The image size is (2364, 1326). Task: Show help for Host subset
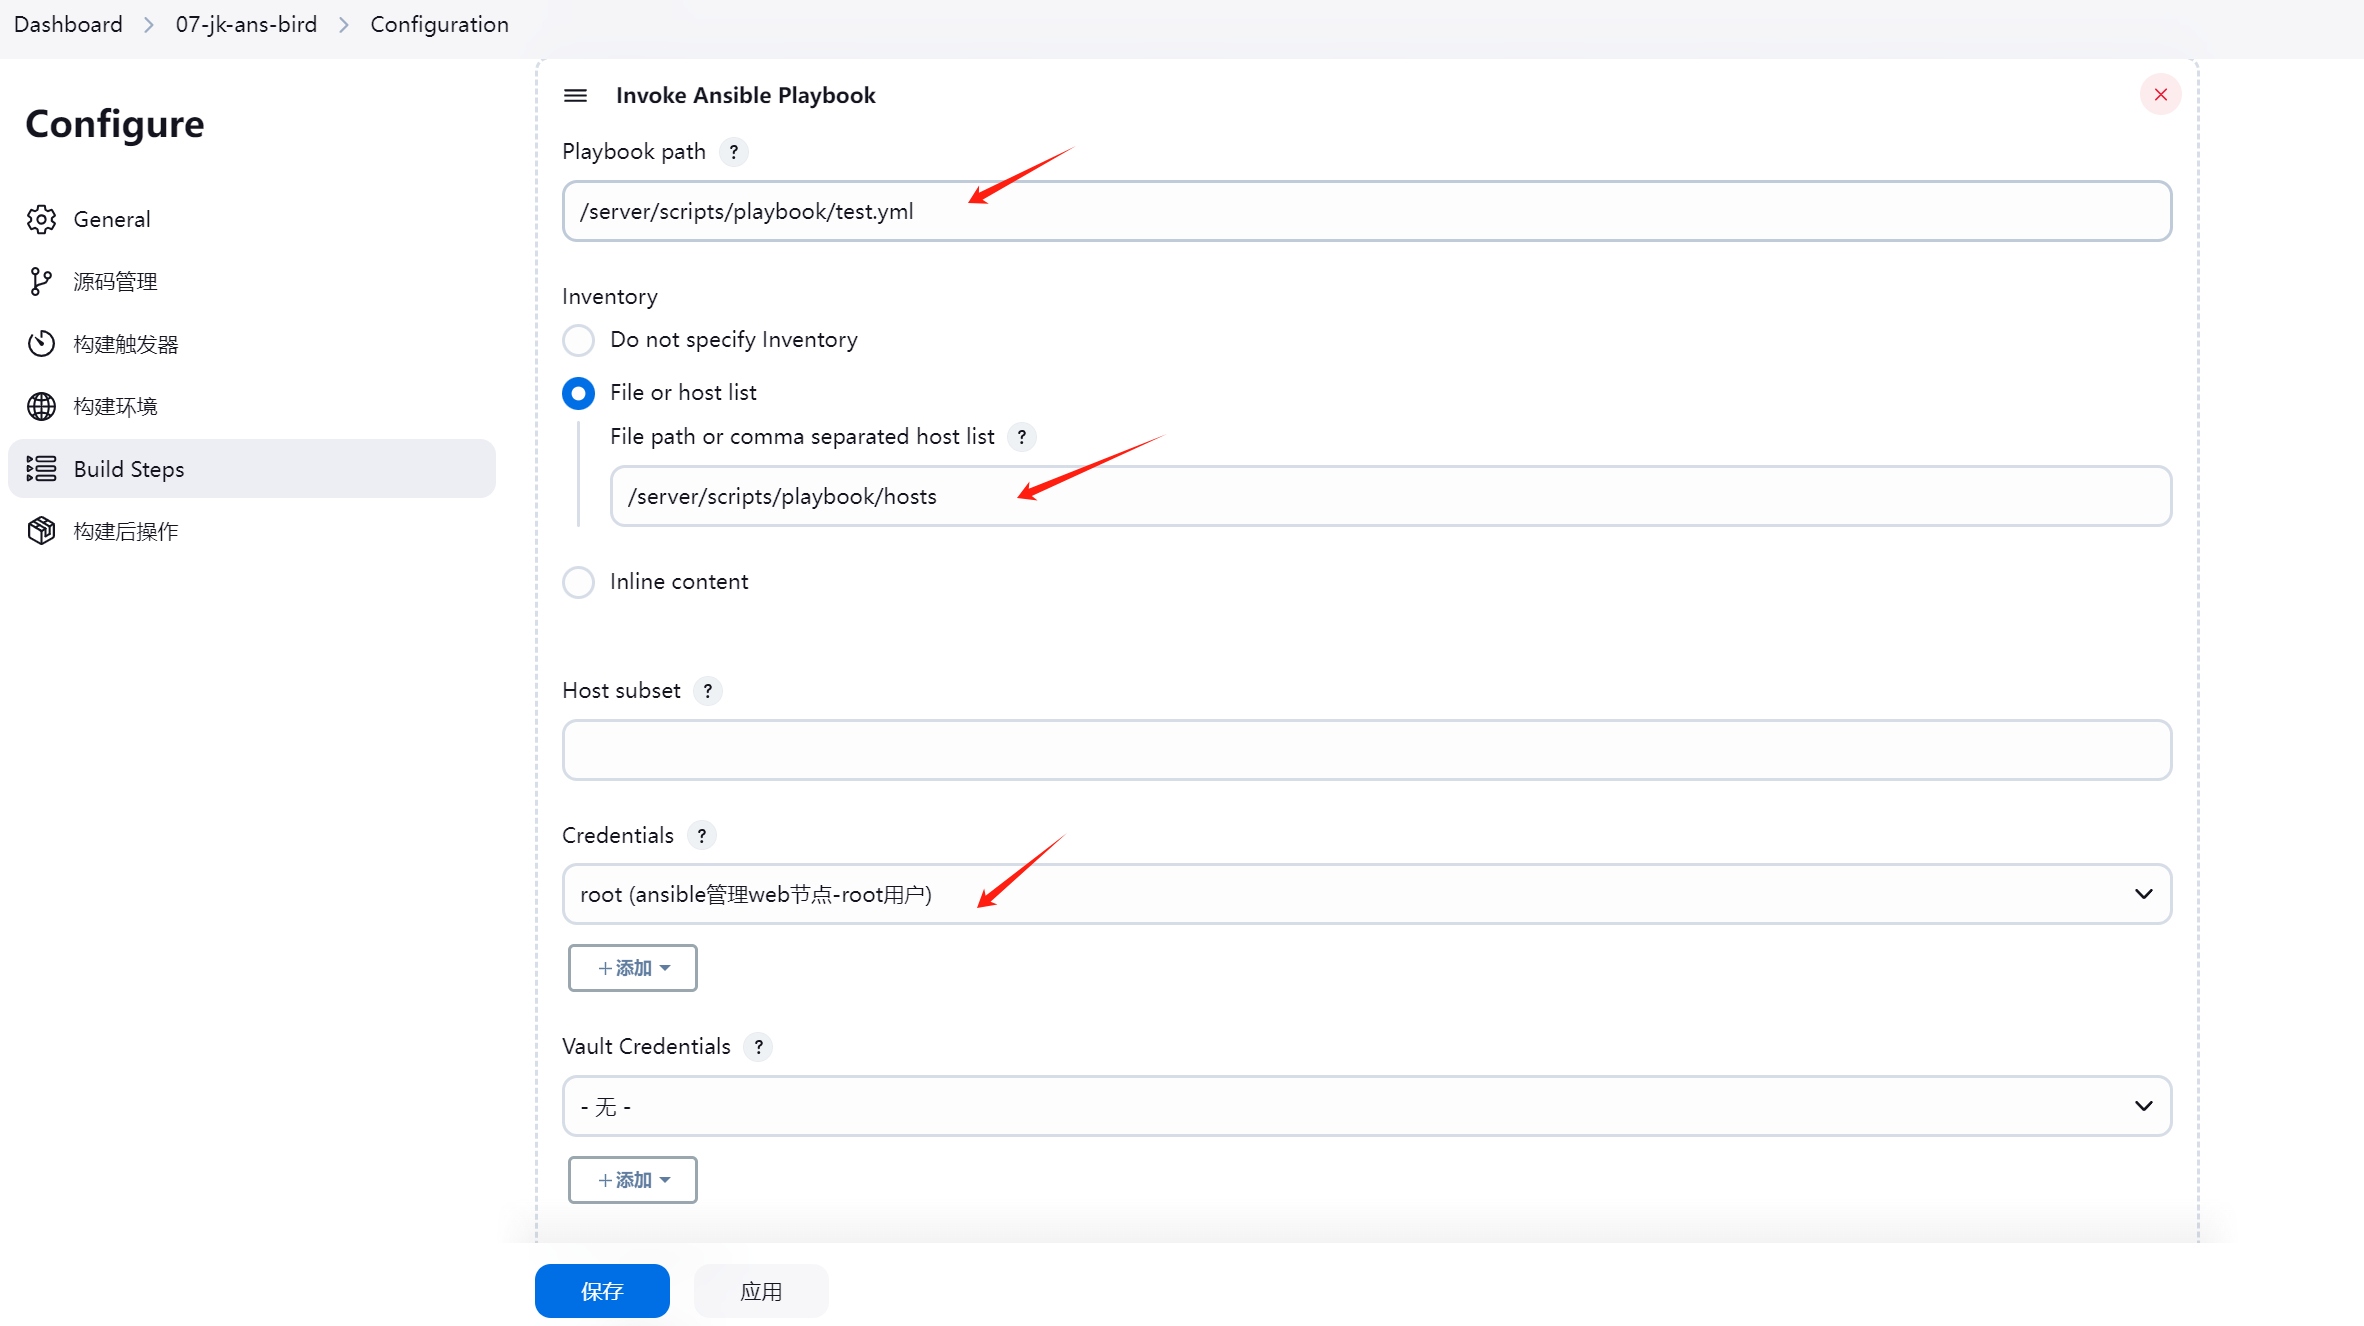707,691
